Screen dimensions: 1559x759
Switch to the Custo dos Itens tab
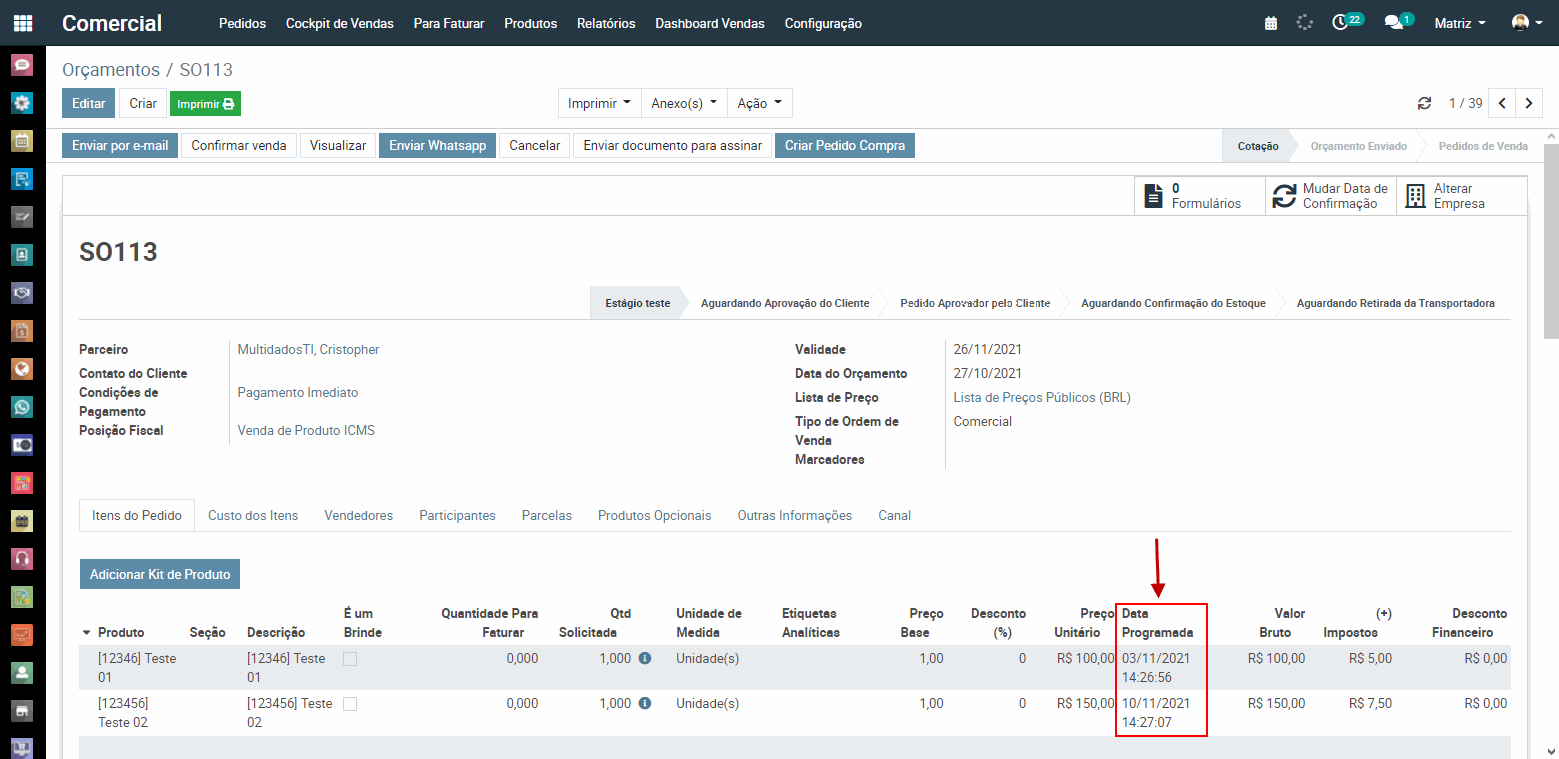tap(253, 515)
